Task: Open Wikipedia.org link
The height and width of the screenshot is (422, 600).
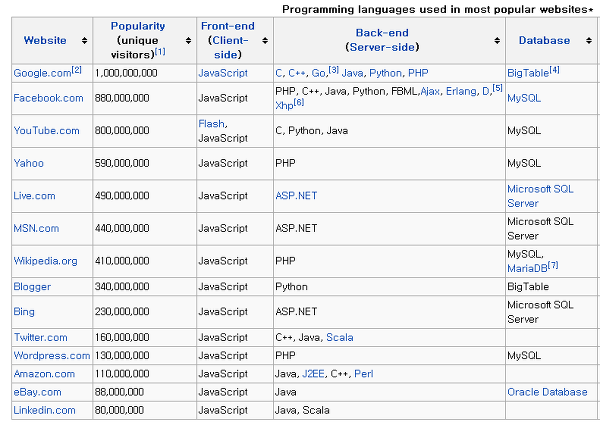Action: (45, 261)
